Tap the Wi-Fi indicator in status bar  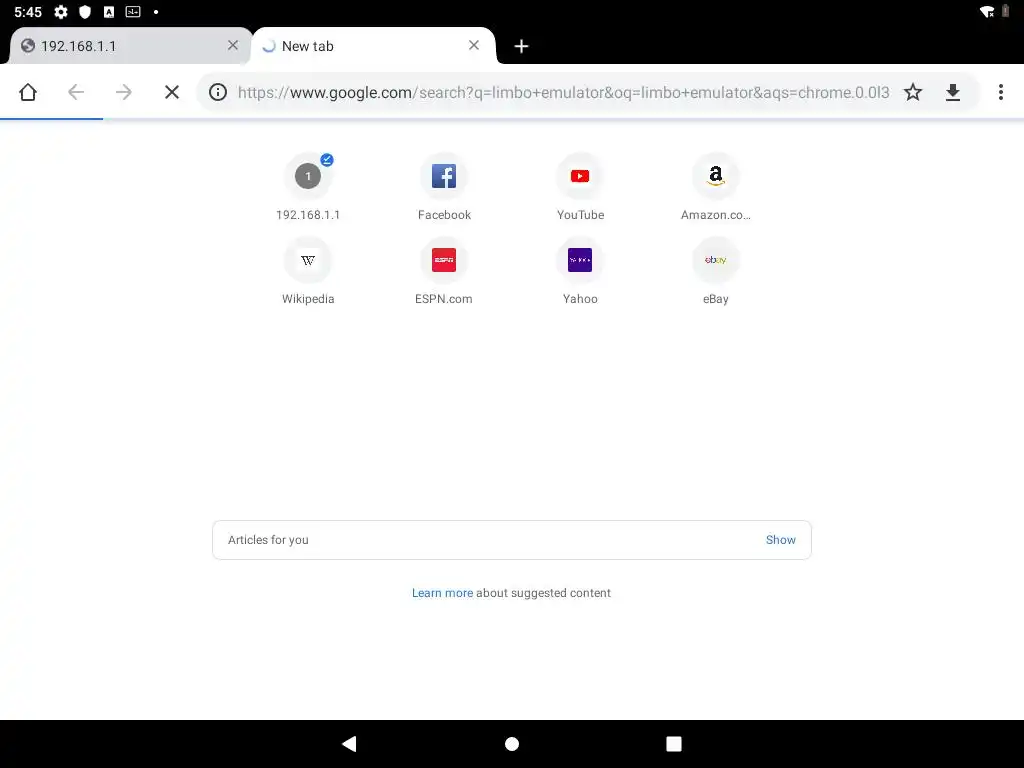click(x=987, y=12)
